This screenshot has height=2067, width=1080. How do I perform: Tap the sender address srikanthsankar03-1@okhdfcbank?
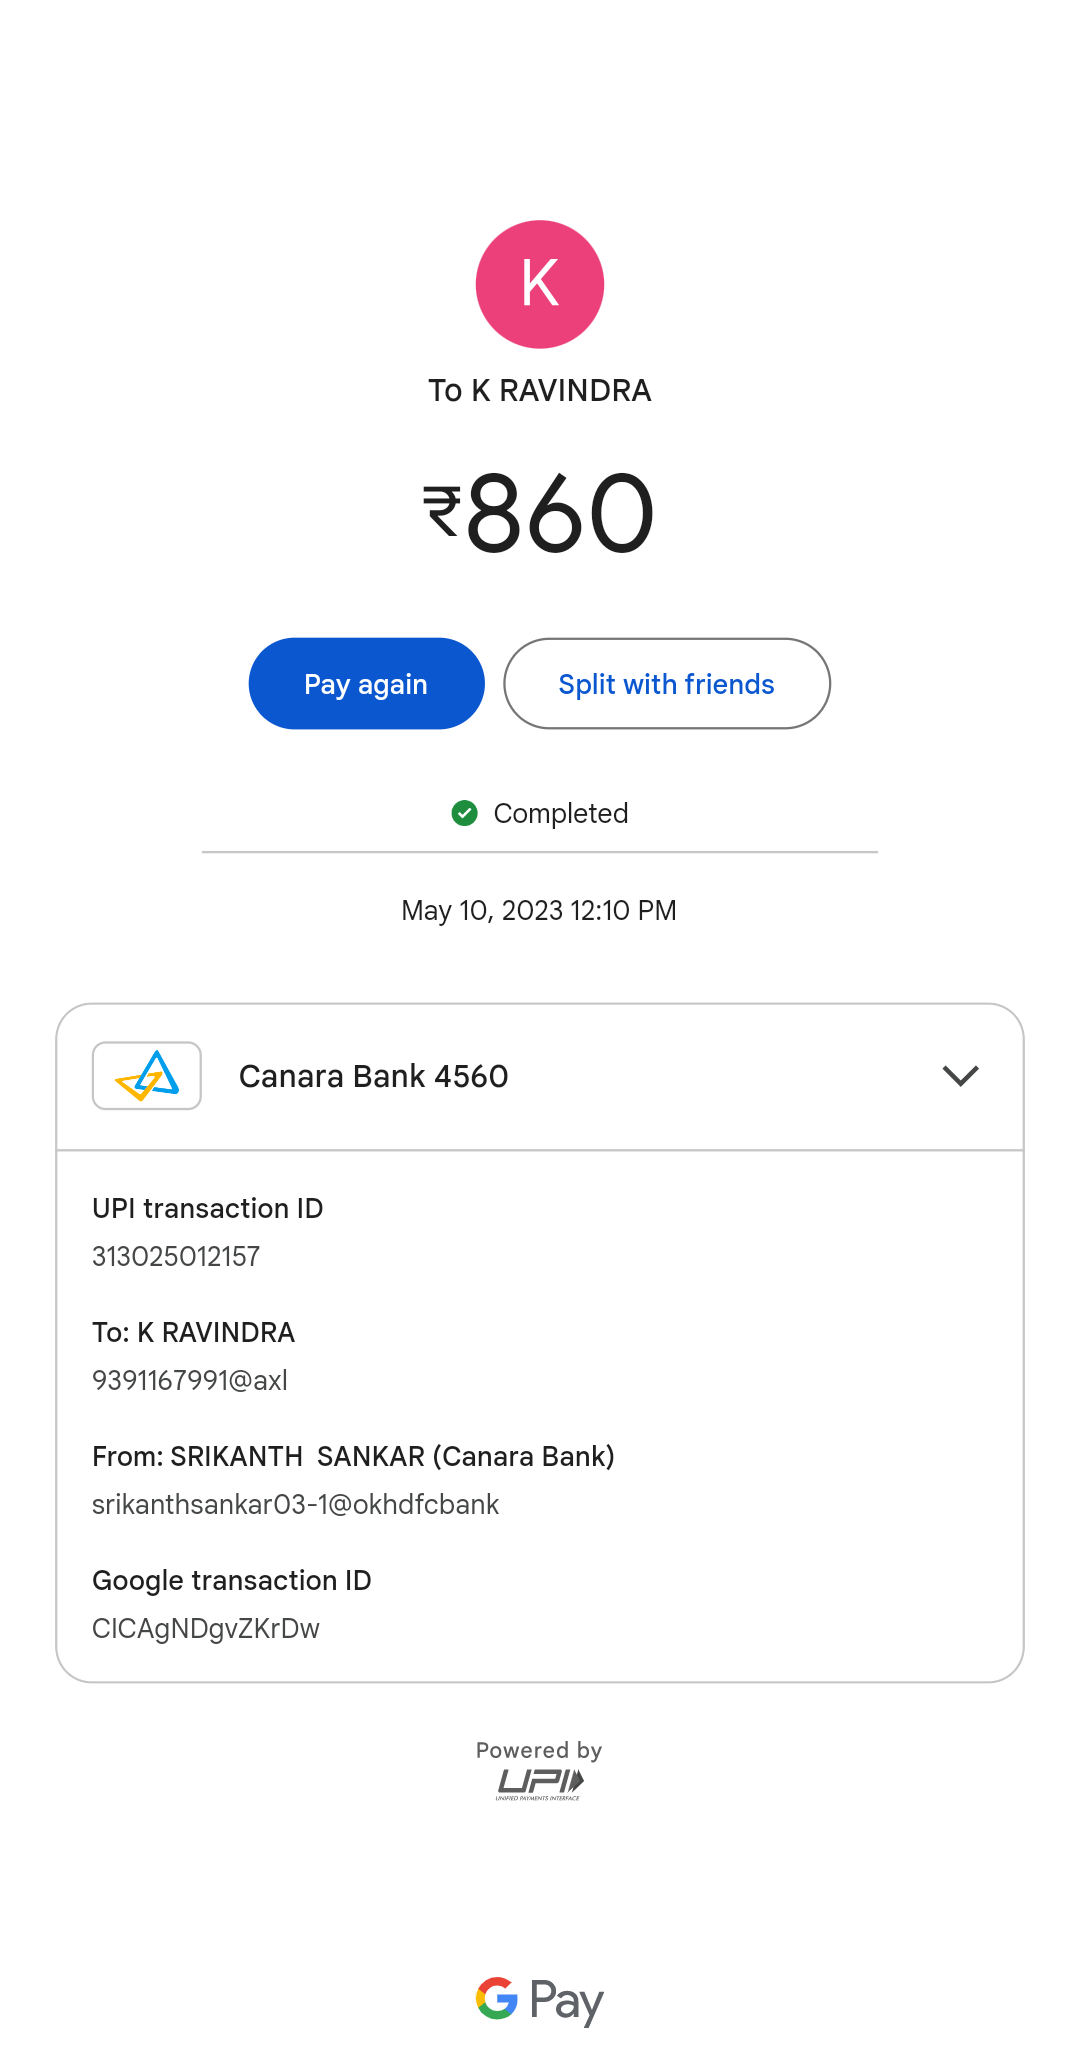coord(295,1504)
